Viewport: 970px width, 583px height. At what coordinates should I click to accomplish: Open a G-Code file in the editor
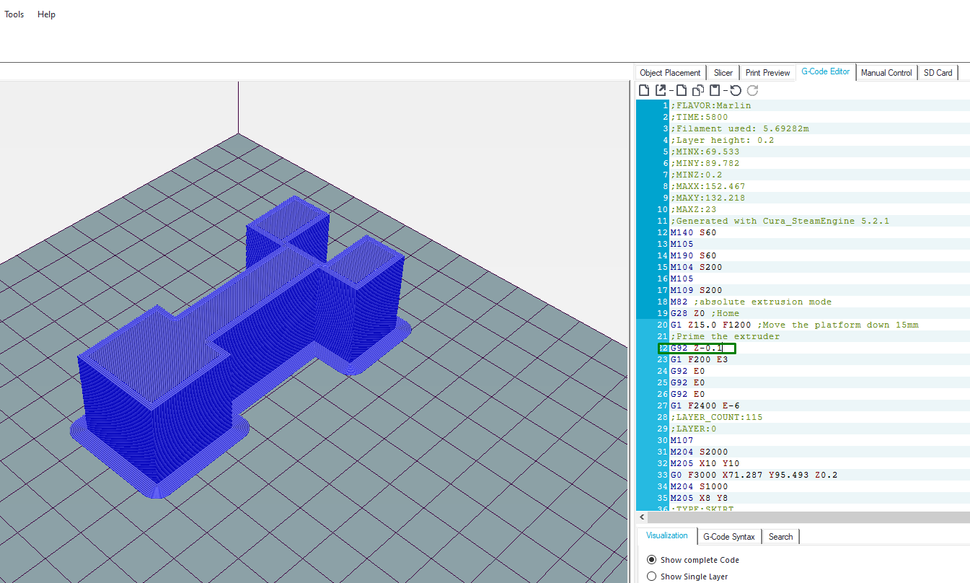pos(681,90)
